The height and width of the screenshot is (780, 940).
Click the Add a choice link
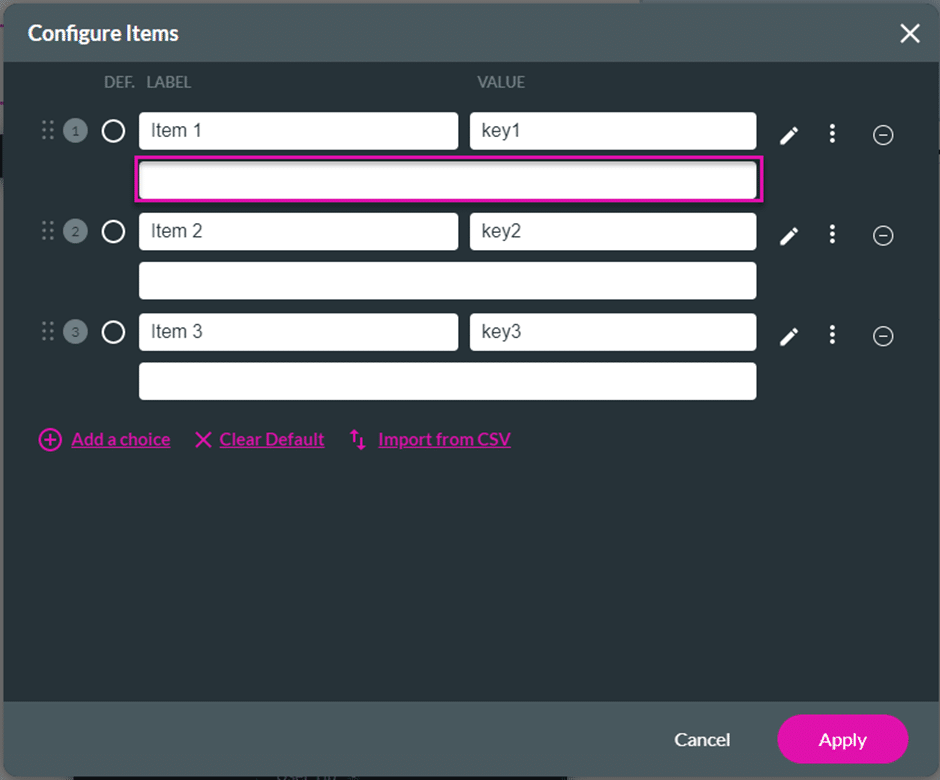(x=120, y=440)
